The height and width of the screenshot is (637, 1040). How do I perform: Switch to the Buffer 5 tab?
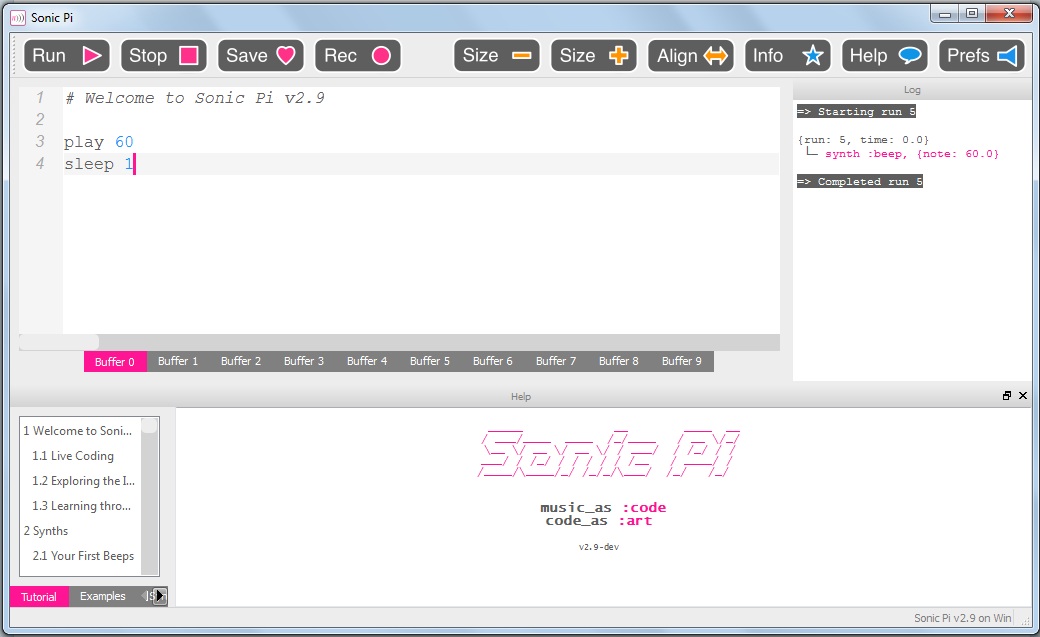click(430, 361)
